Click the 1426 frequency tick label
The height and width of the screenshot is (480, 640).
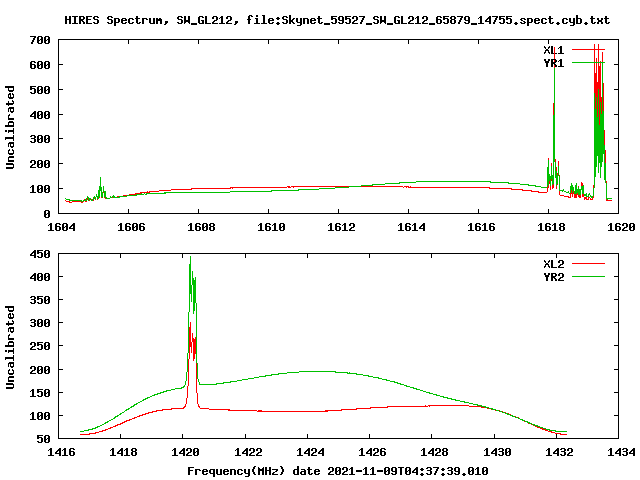(372, 452)
